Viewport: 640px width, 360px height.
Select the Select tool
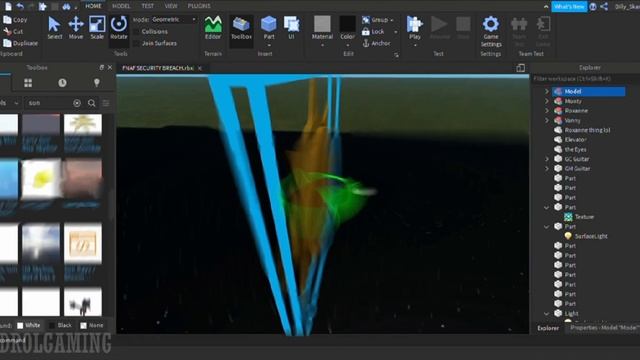[x=54, y=28]
